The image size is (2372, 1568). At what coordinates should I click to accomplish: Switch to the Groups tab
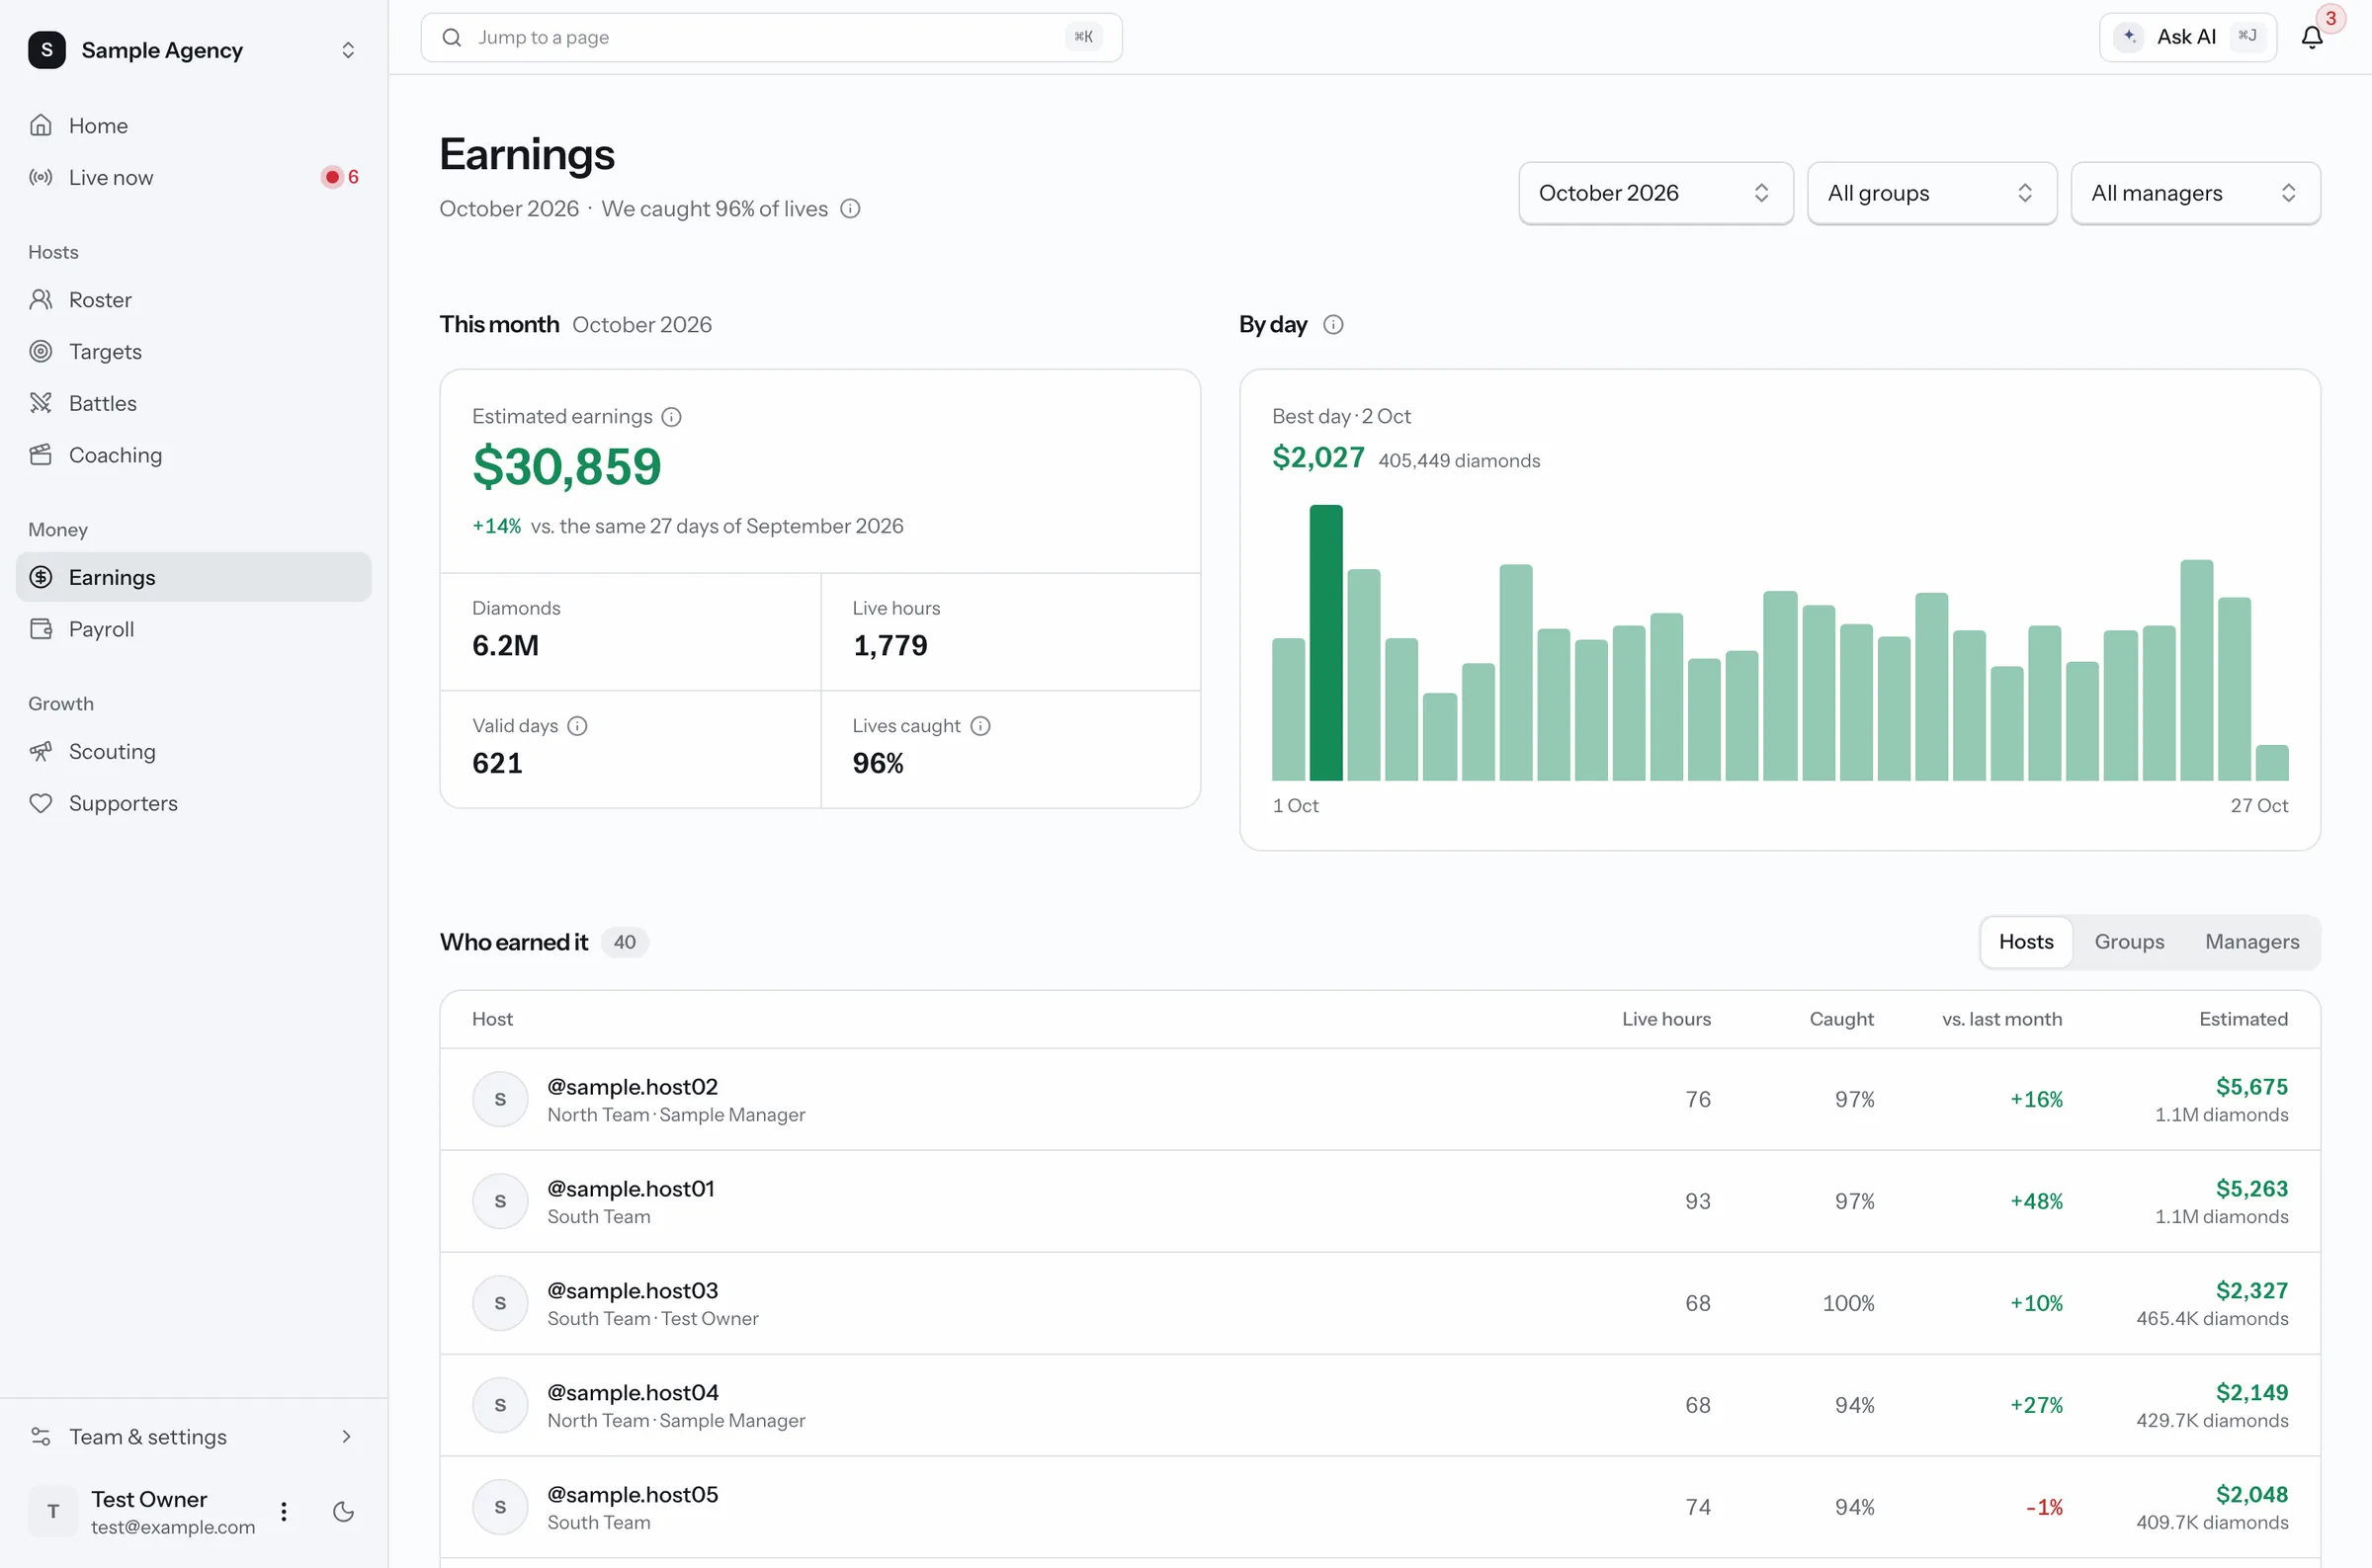pos(2129,942)
